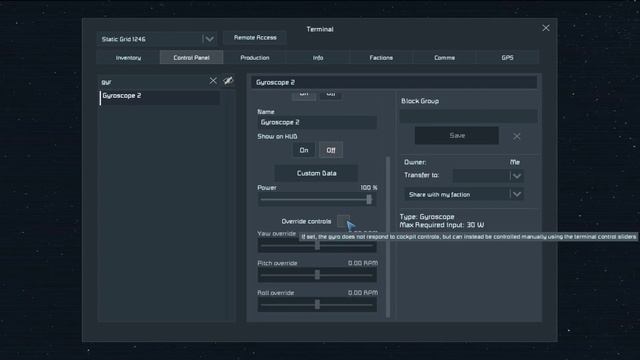Viewport: 640px width, 360px height.
Task: Click the Power slider handle
Action: (369, 199)
